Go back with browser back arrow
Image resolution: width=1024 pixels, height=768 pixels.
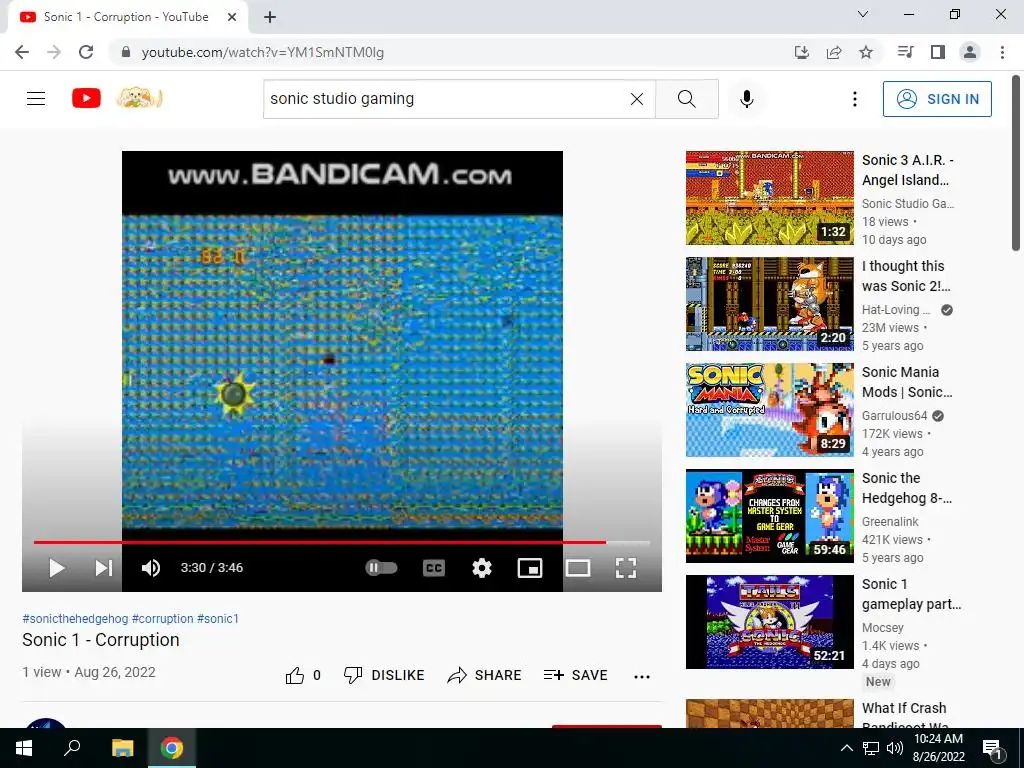[22, 52]
